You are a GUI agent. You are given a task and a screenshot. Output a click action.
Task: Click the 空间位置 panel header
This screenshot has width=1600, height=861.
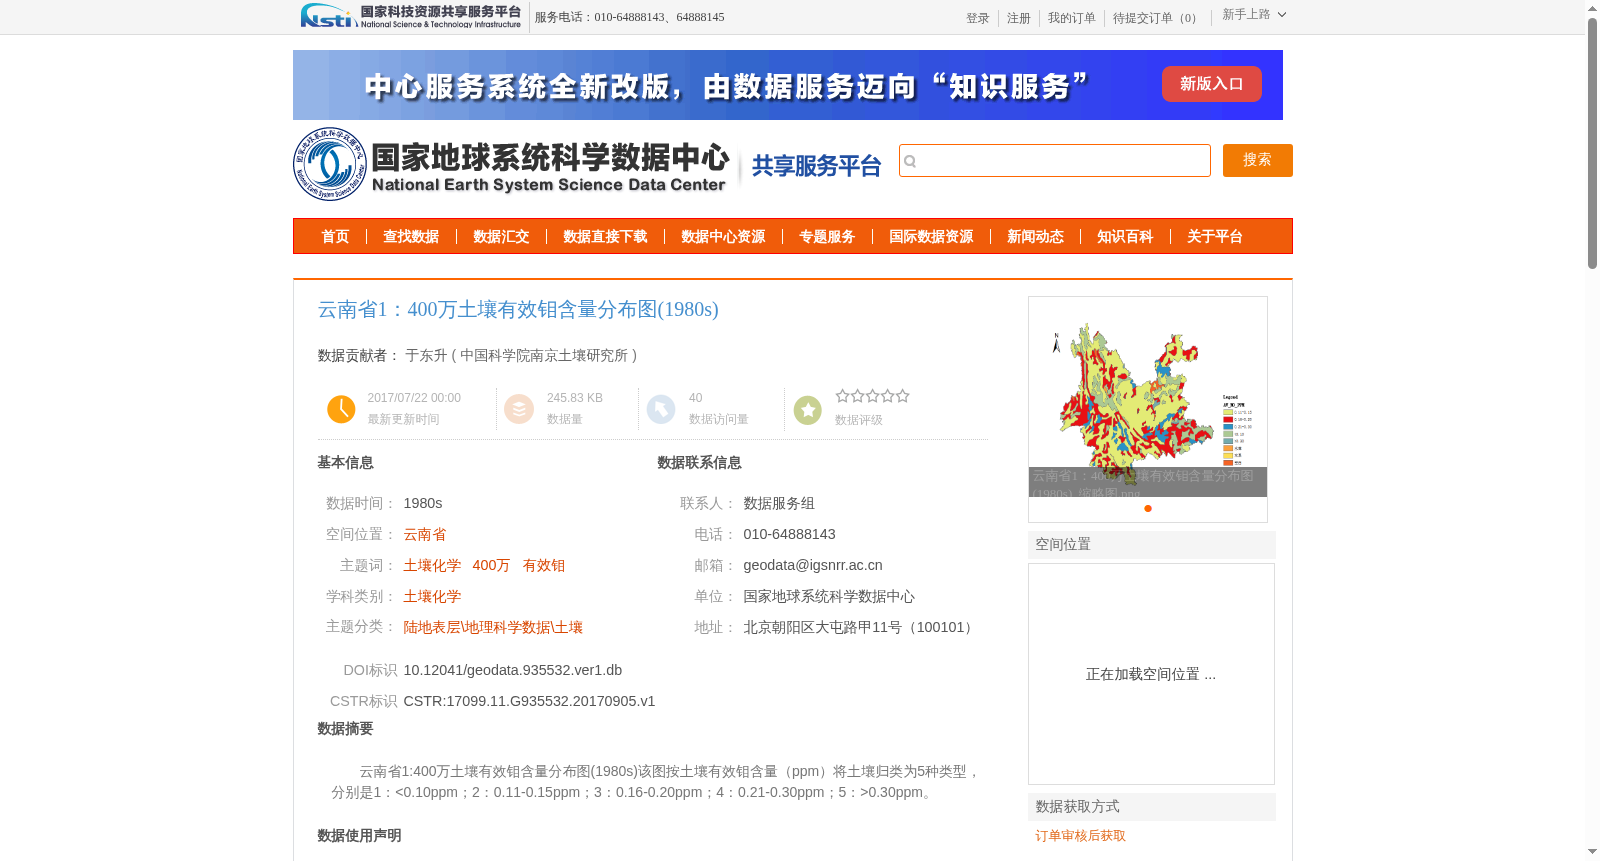(1152, 544)
